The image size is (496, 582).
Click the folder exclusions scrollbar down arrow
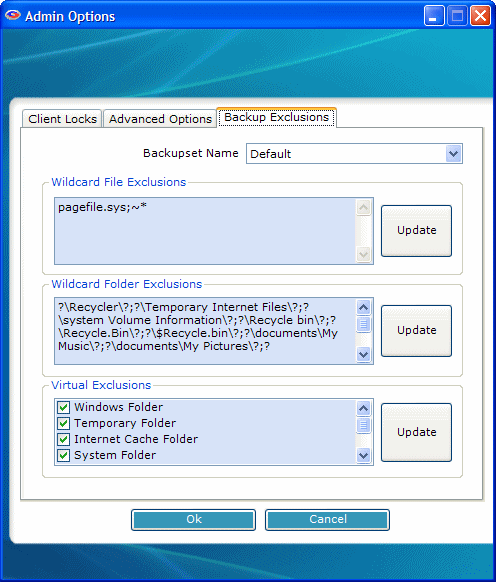point(363,354)
